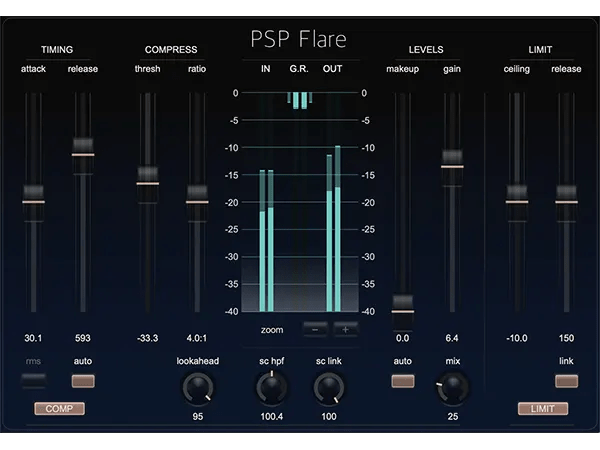Screen dimensions: 600x450
Task: Toggle the LIMIT button
Action: tap(543, 409)
